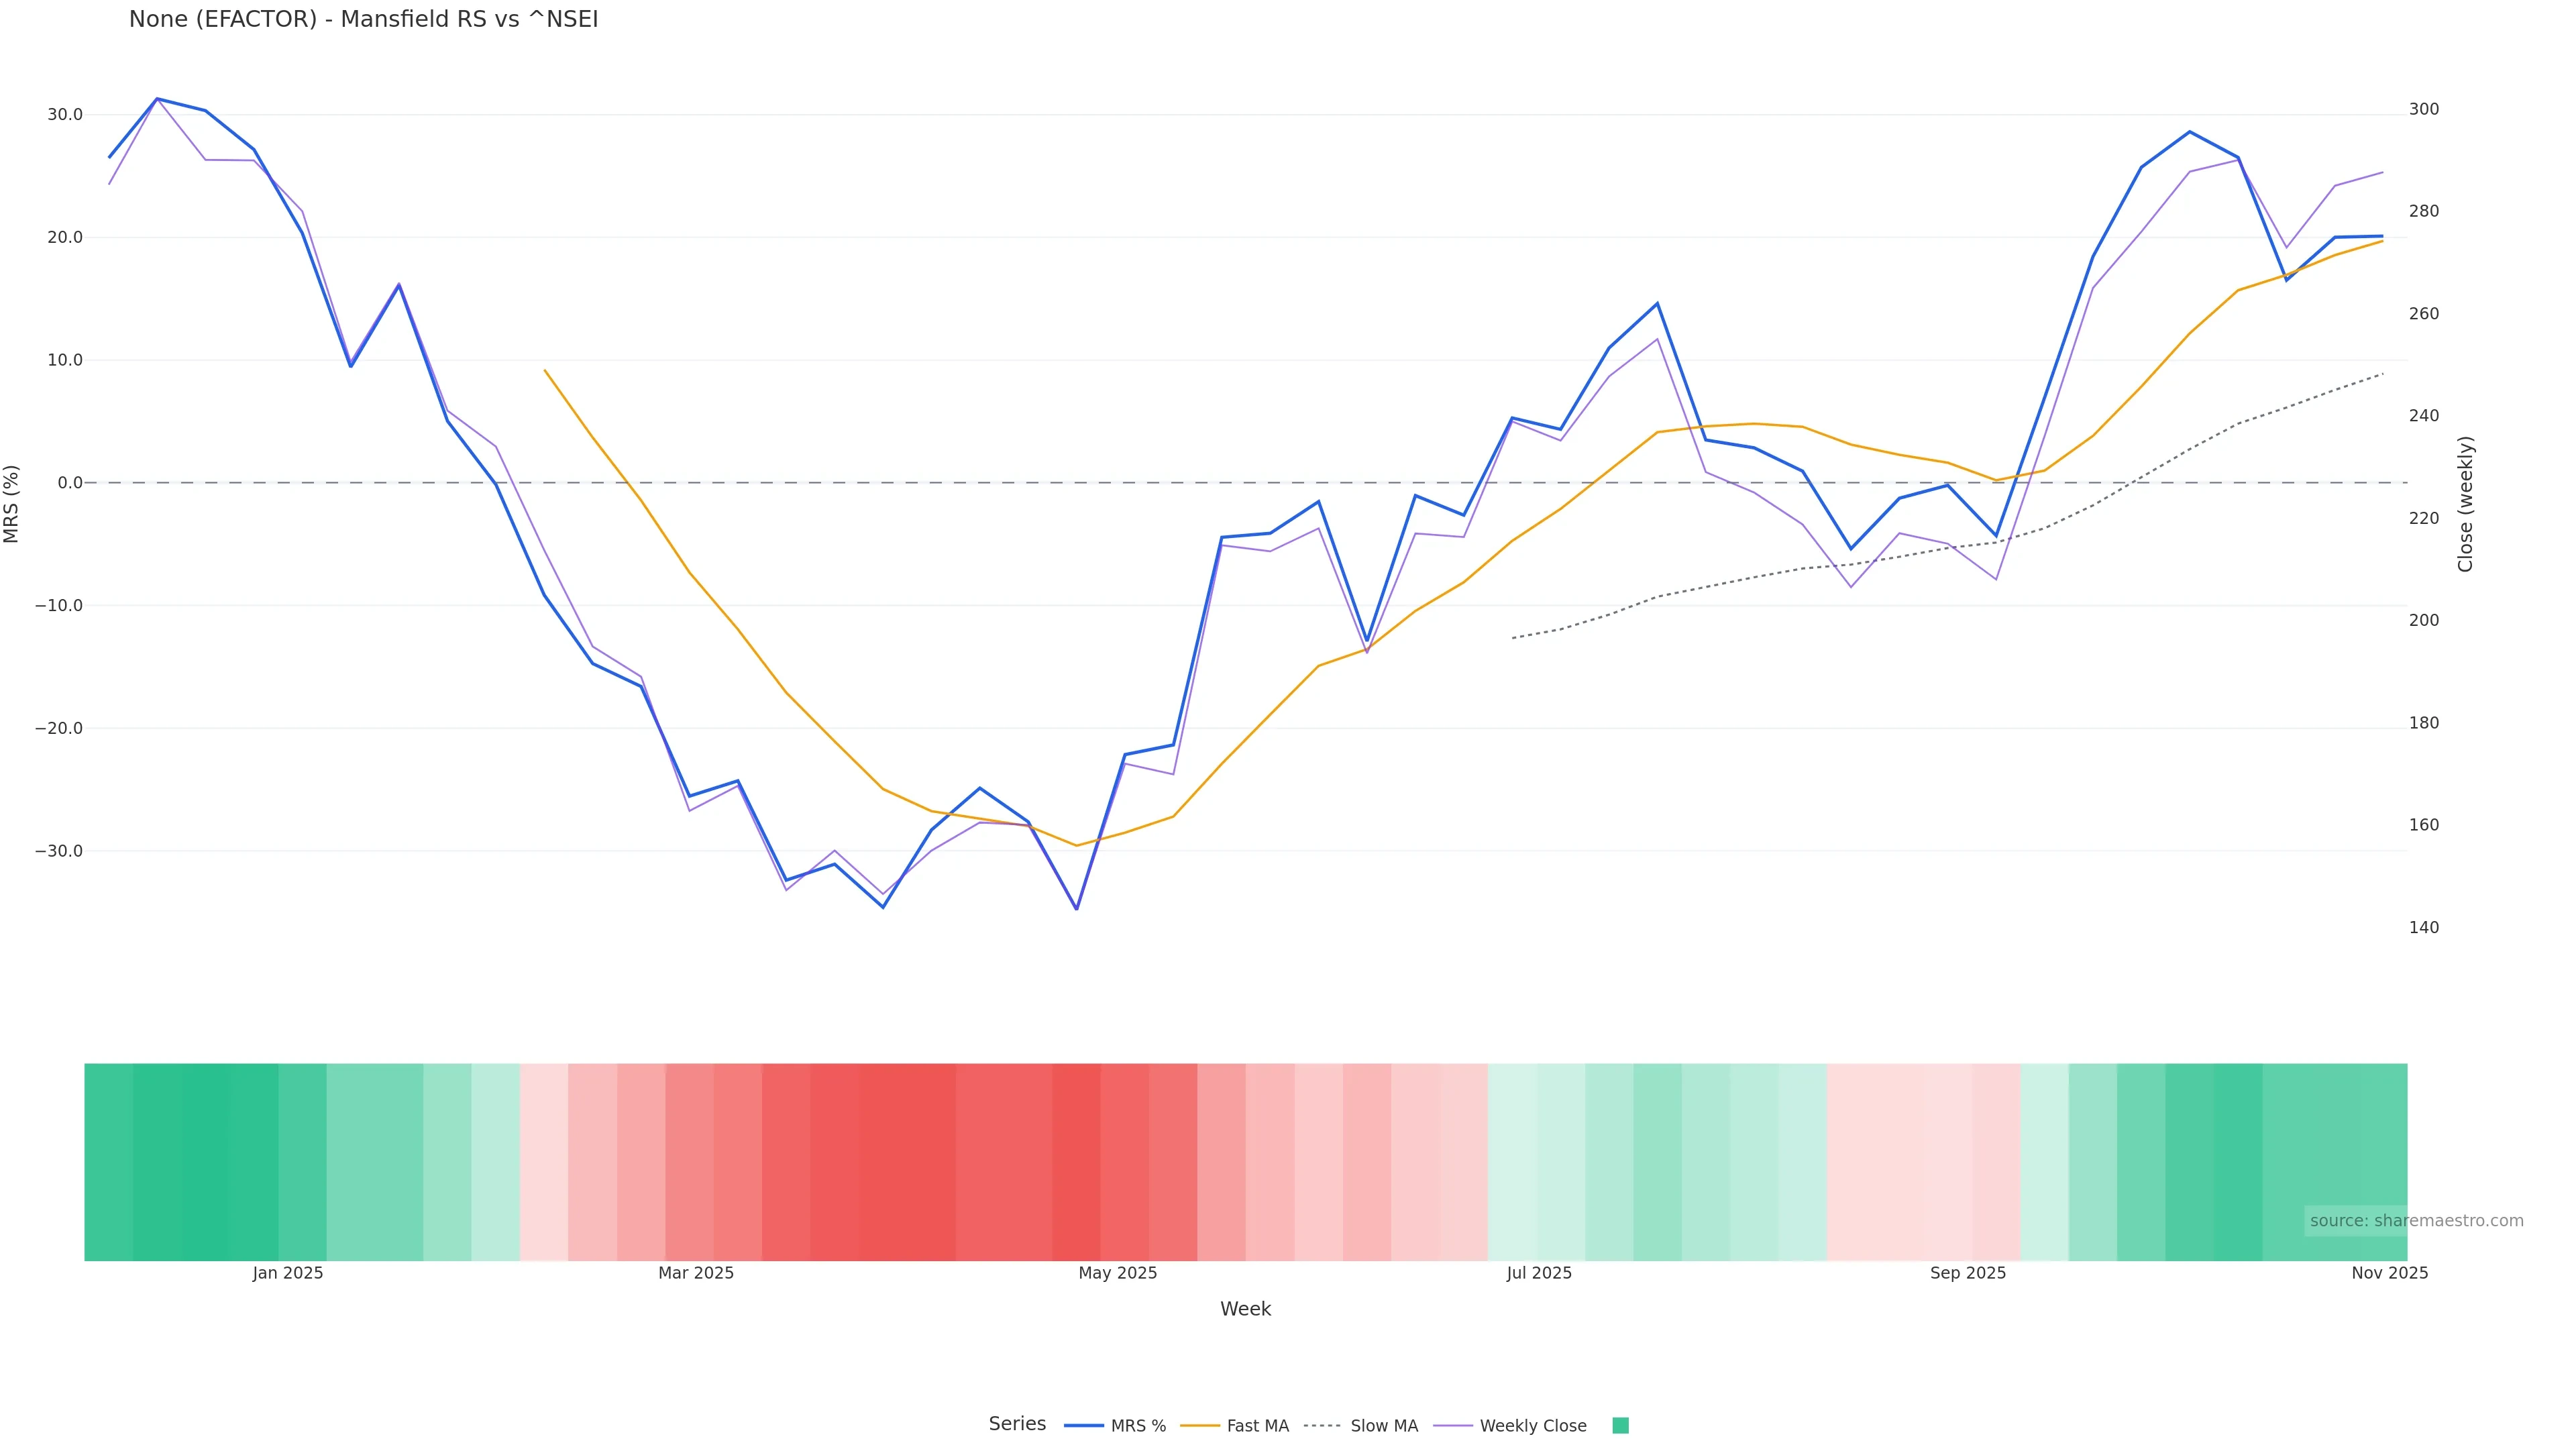Click the Series legend title
The image size is (2576, 1449).
pos(1017,1424)
